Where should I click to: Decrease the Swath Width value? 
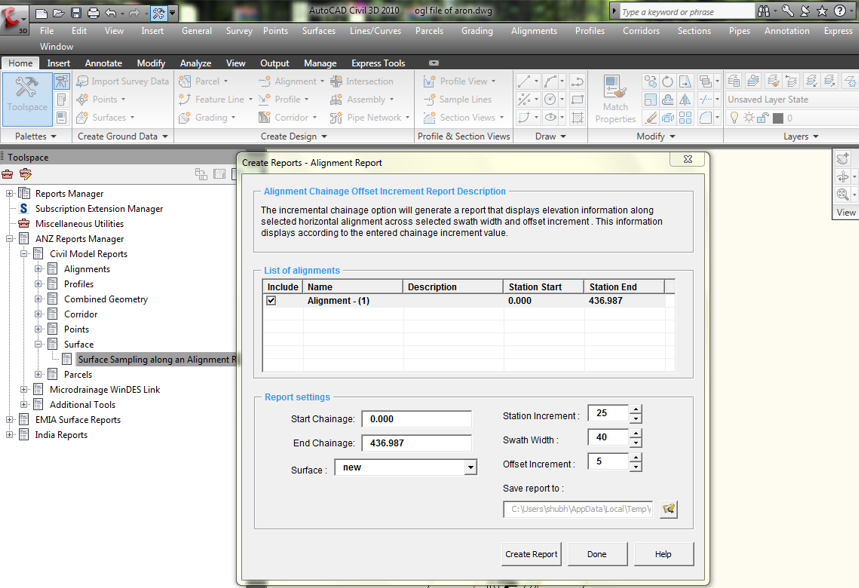[635, 442]
